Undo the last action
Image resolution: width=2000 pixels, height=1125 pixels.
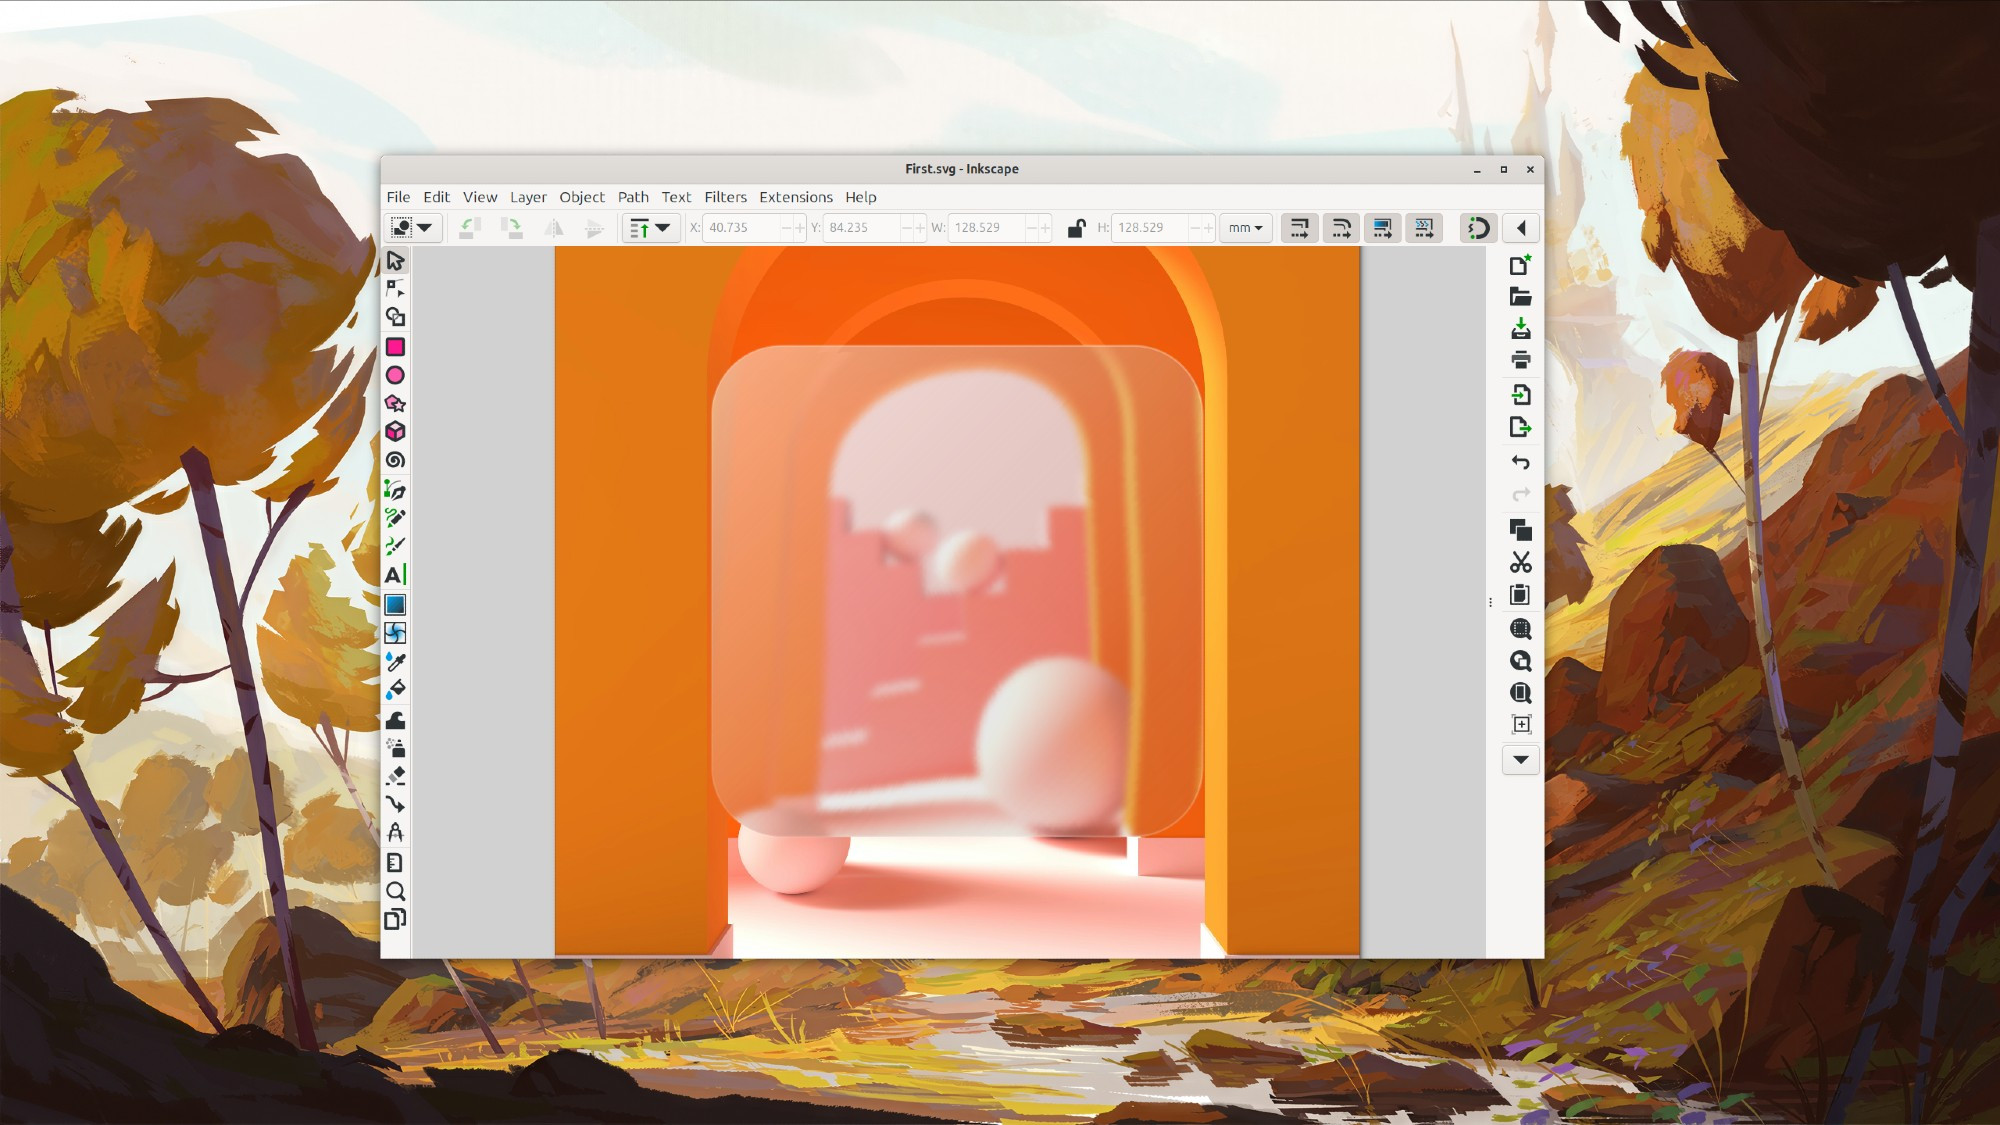(x=1520, y=462)
